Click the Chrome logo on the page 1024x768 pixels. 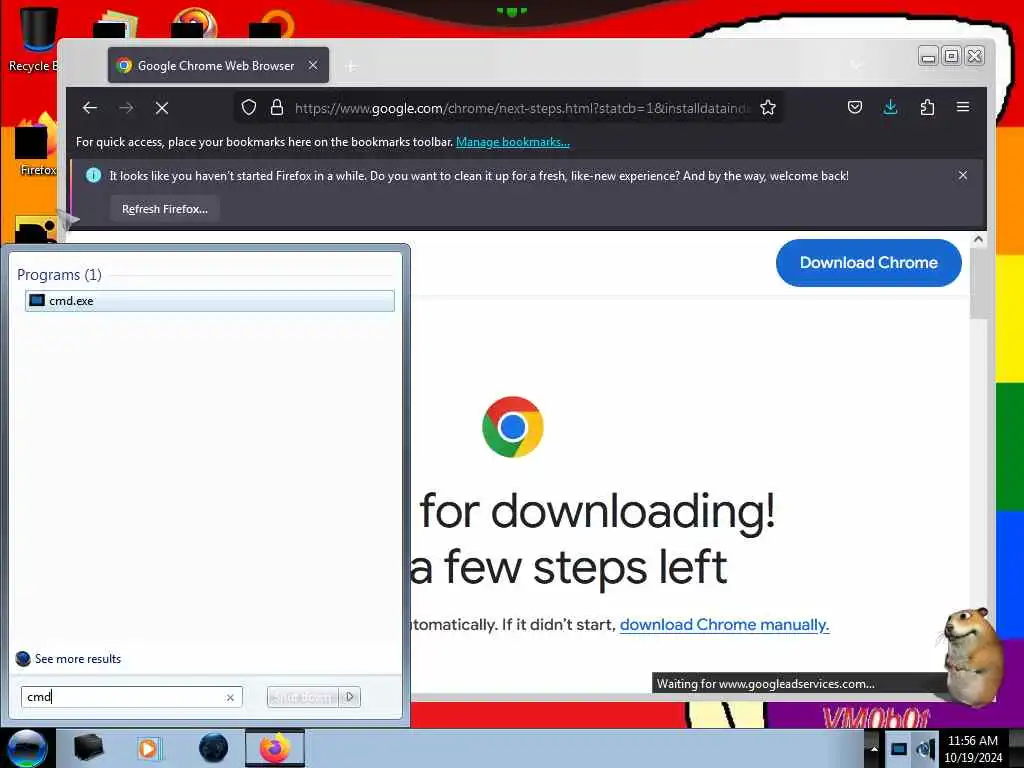(513, 427)
